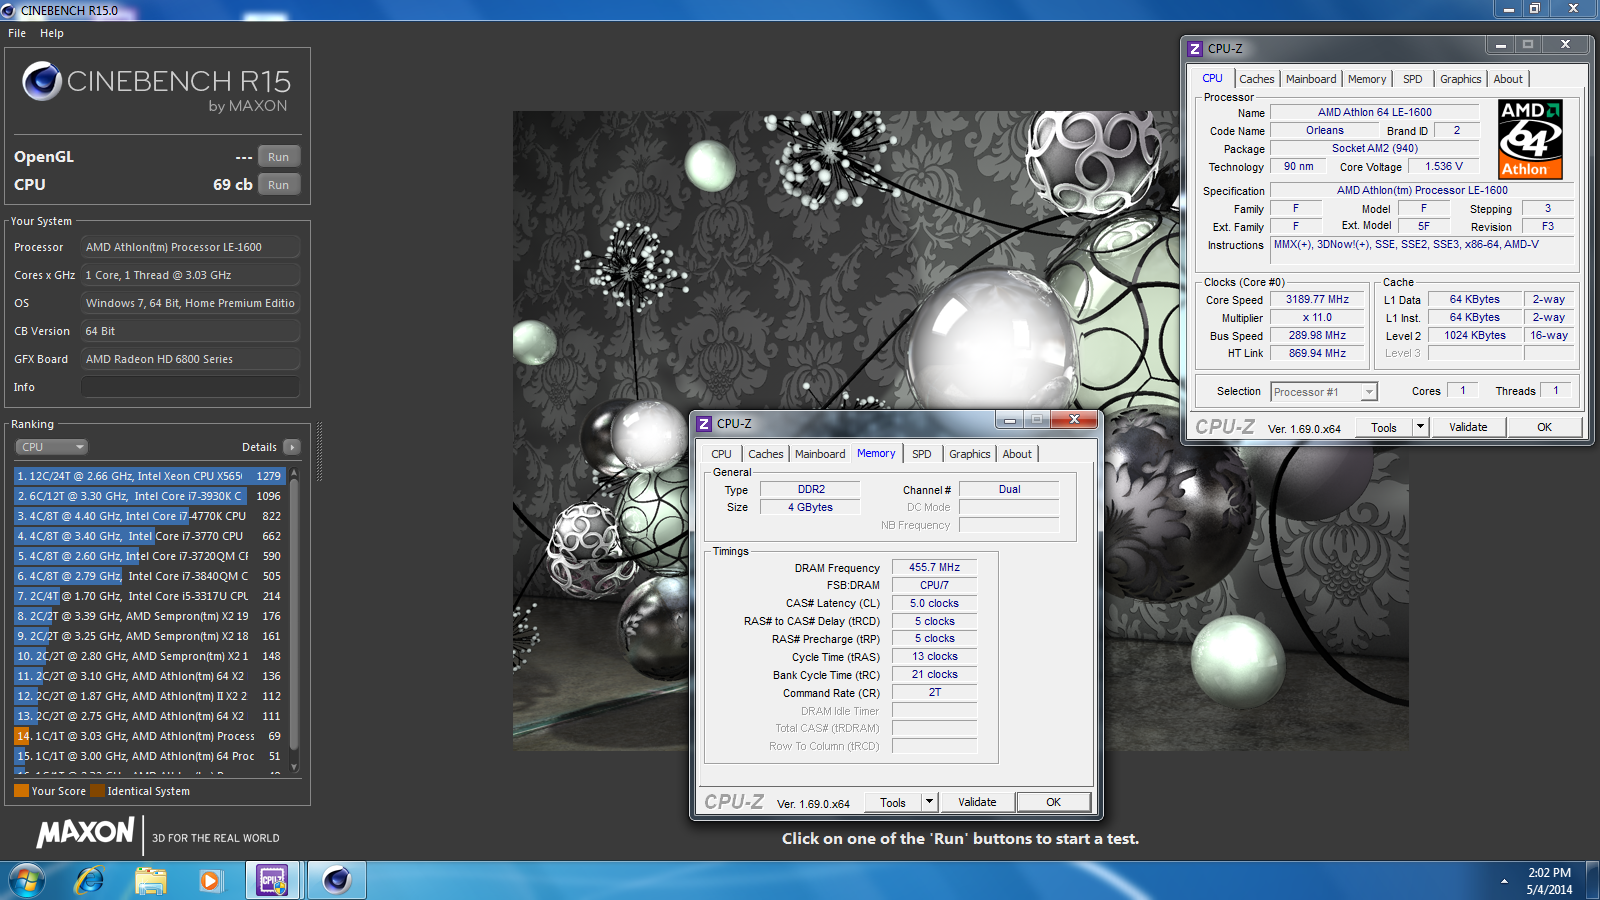Switch to SPD tab in CPU-Z CPU window

(1413, 79)
